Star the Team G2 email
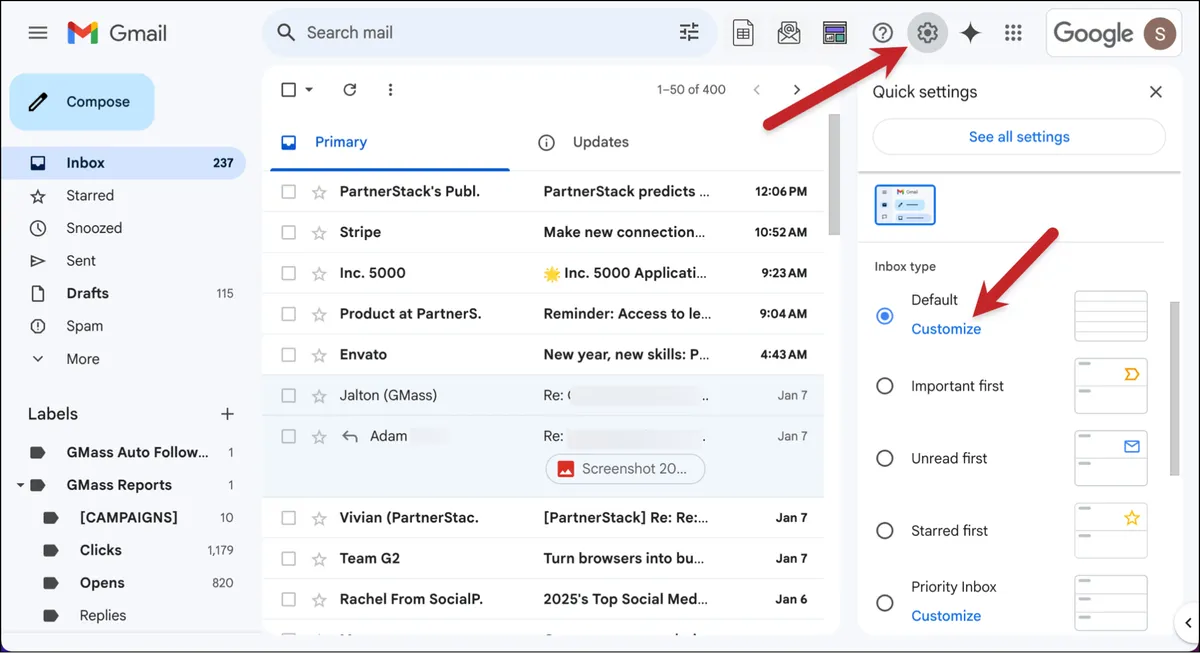 tap(319, 559)
